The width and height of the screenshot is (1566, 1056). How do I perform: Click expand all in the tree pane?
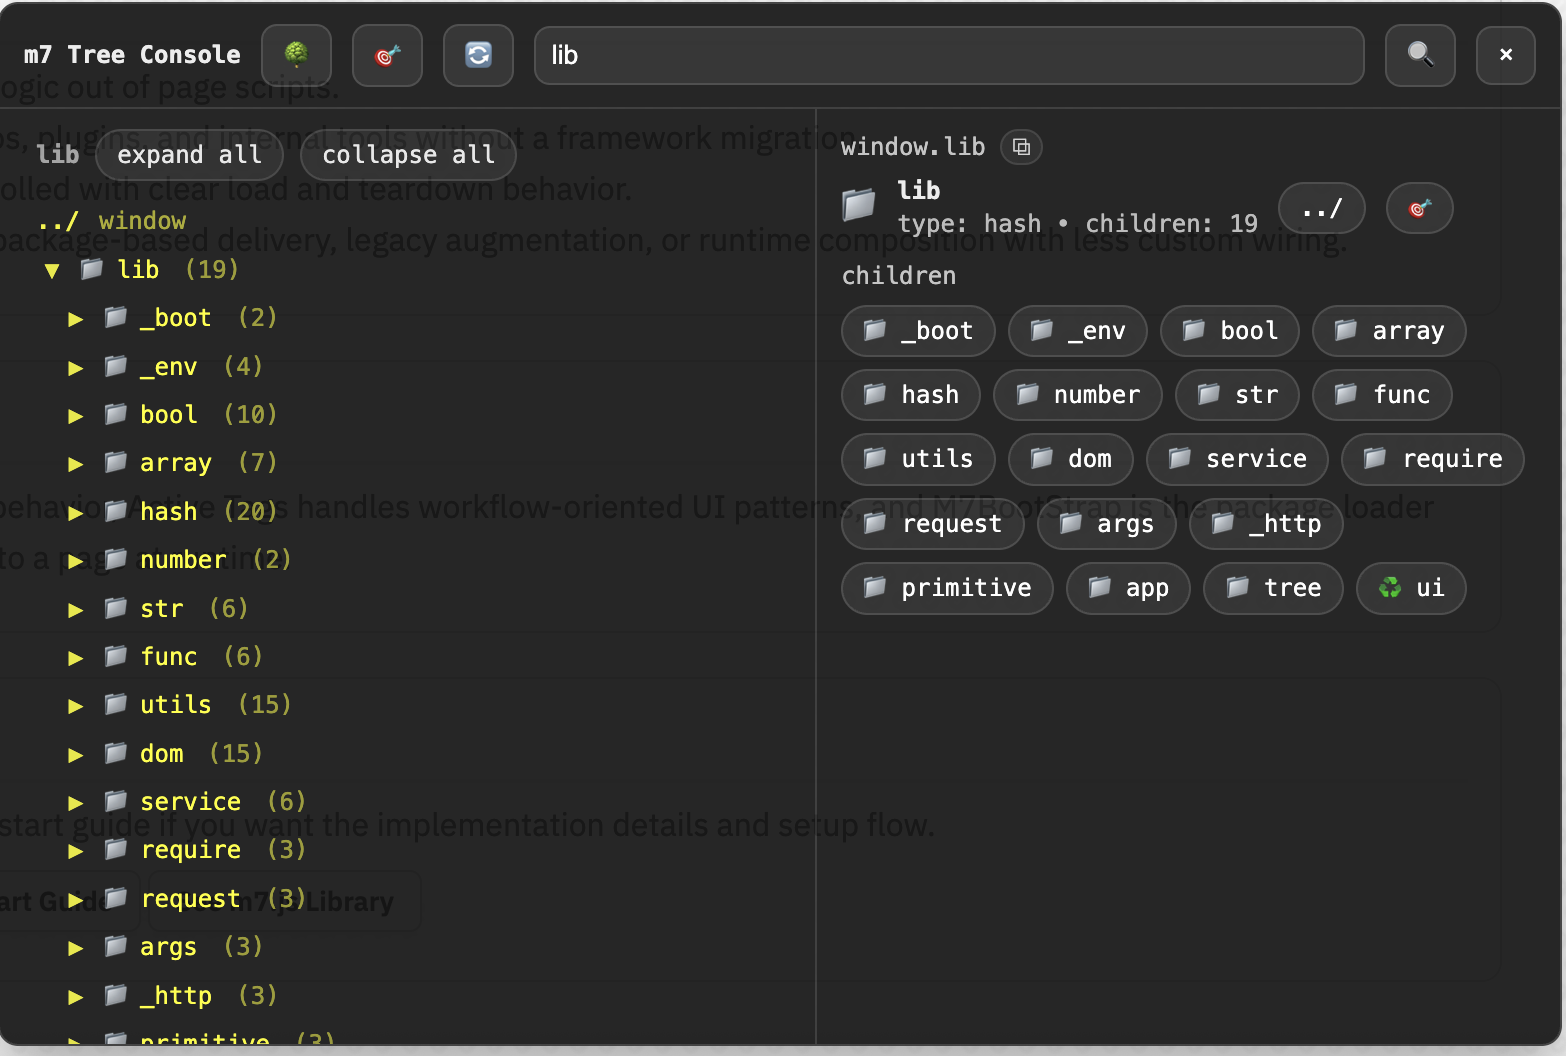coord(189,155)
